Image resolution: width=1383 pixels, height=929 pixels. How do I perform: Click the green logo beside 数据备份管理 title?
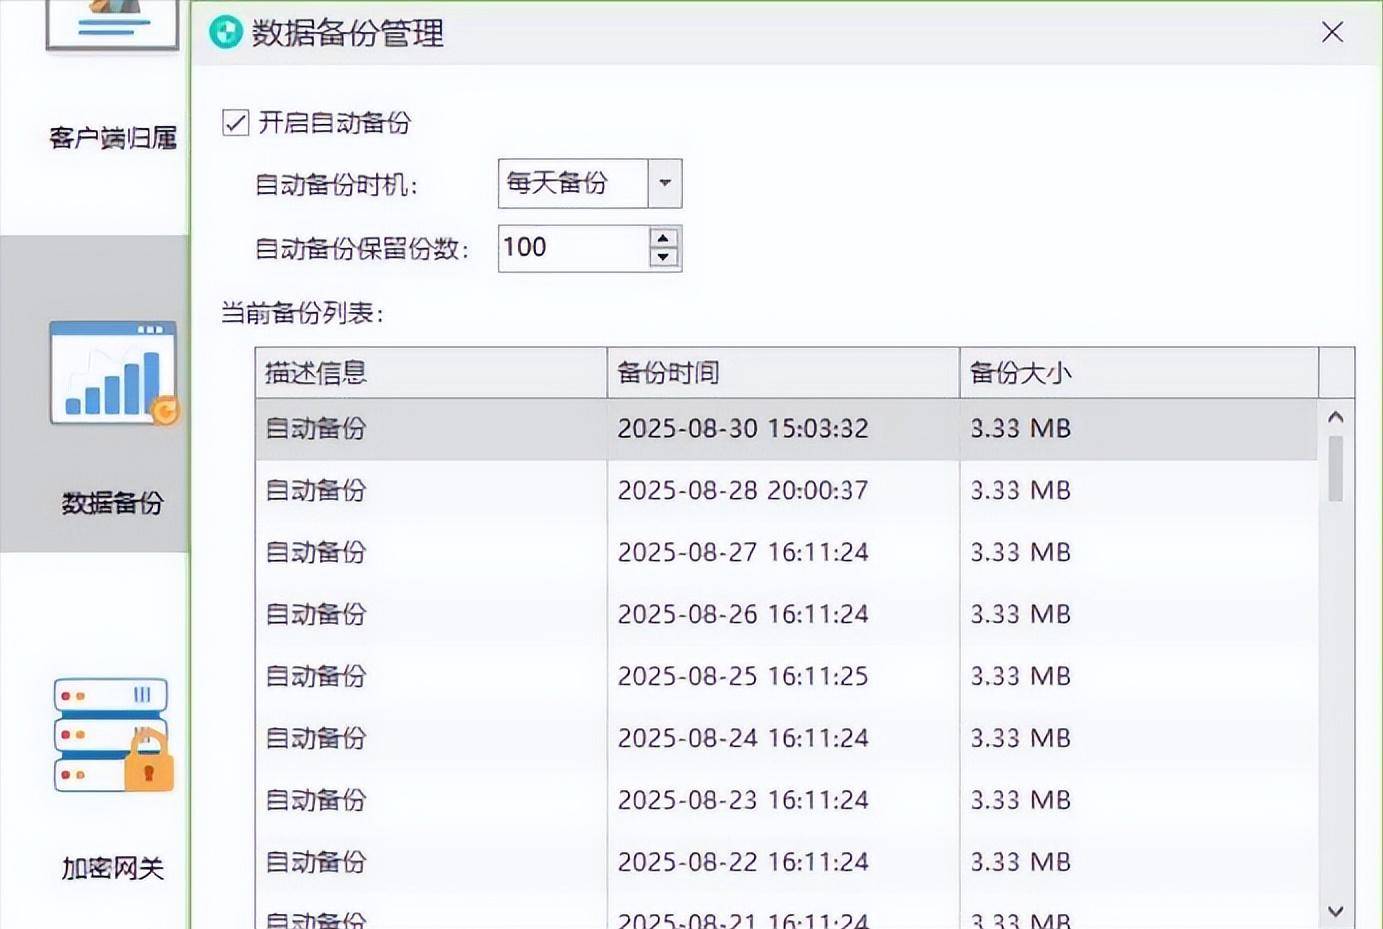point(226,32)
